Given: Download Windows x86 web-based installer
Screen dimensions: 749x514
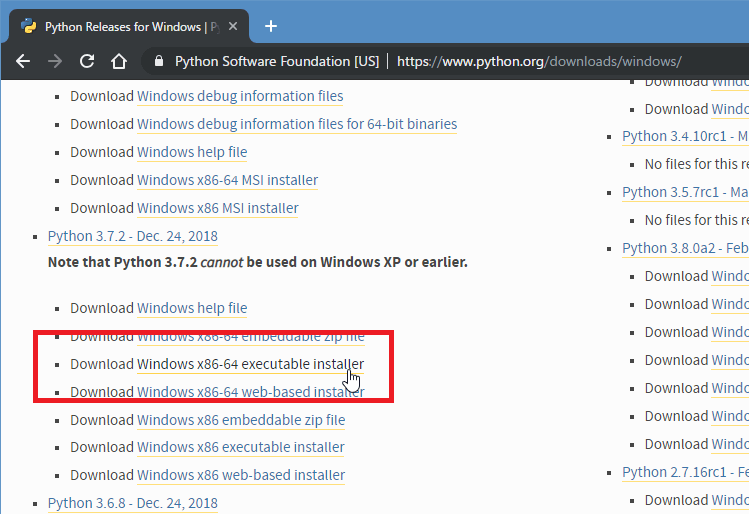Looking at the screenshot, I should point(240,475).
